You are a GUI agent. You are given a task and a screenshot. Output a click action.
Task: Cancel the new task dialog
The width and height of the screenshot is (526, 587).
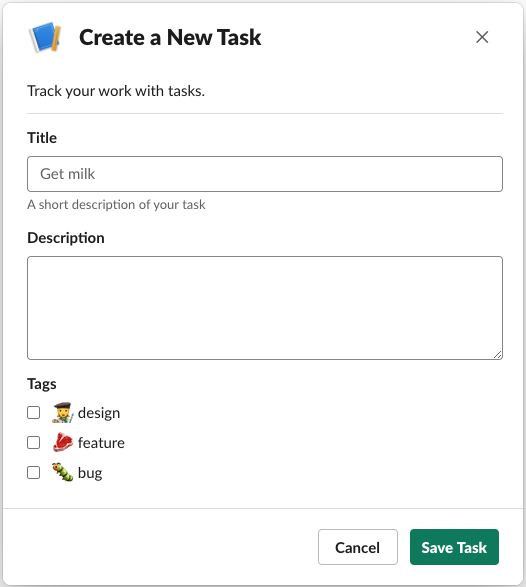click(358, 547)
